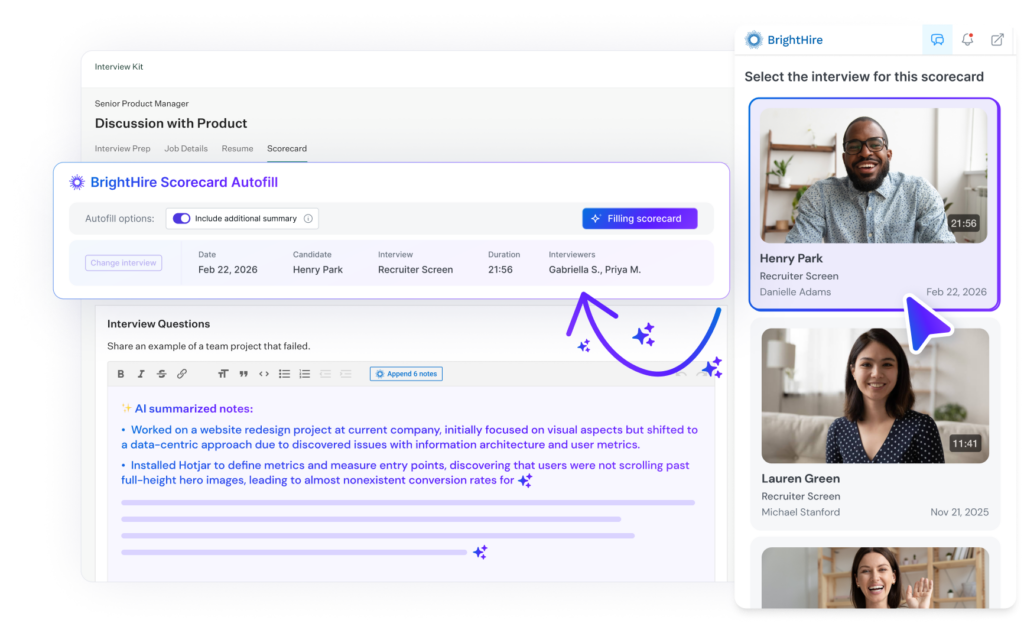Click the 21:56 duration value in autofill

coord(500,270)
